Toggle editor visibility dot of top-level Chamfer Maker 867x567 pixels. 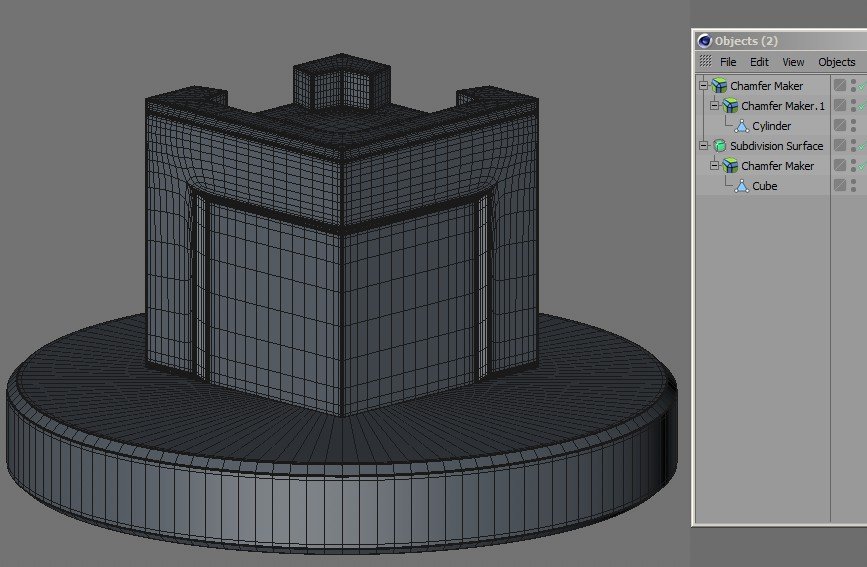click(853, 82)
